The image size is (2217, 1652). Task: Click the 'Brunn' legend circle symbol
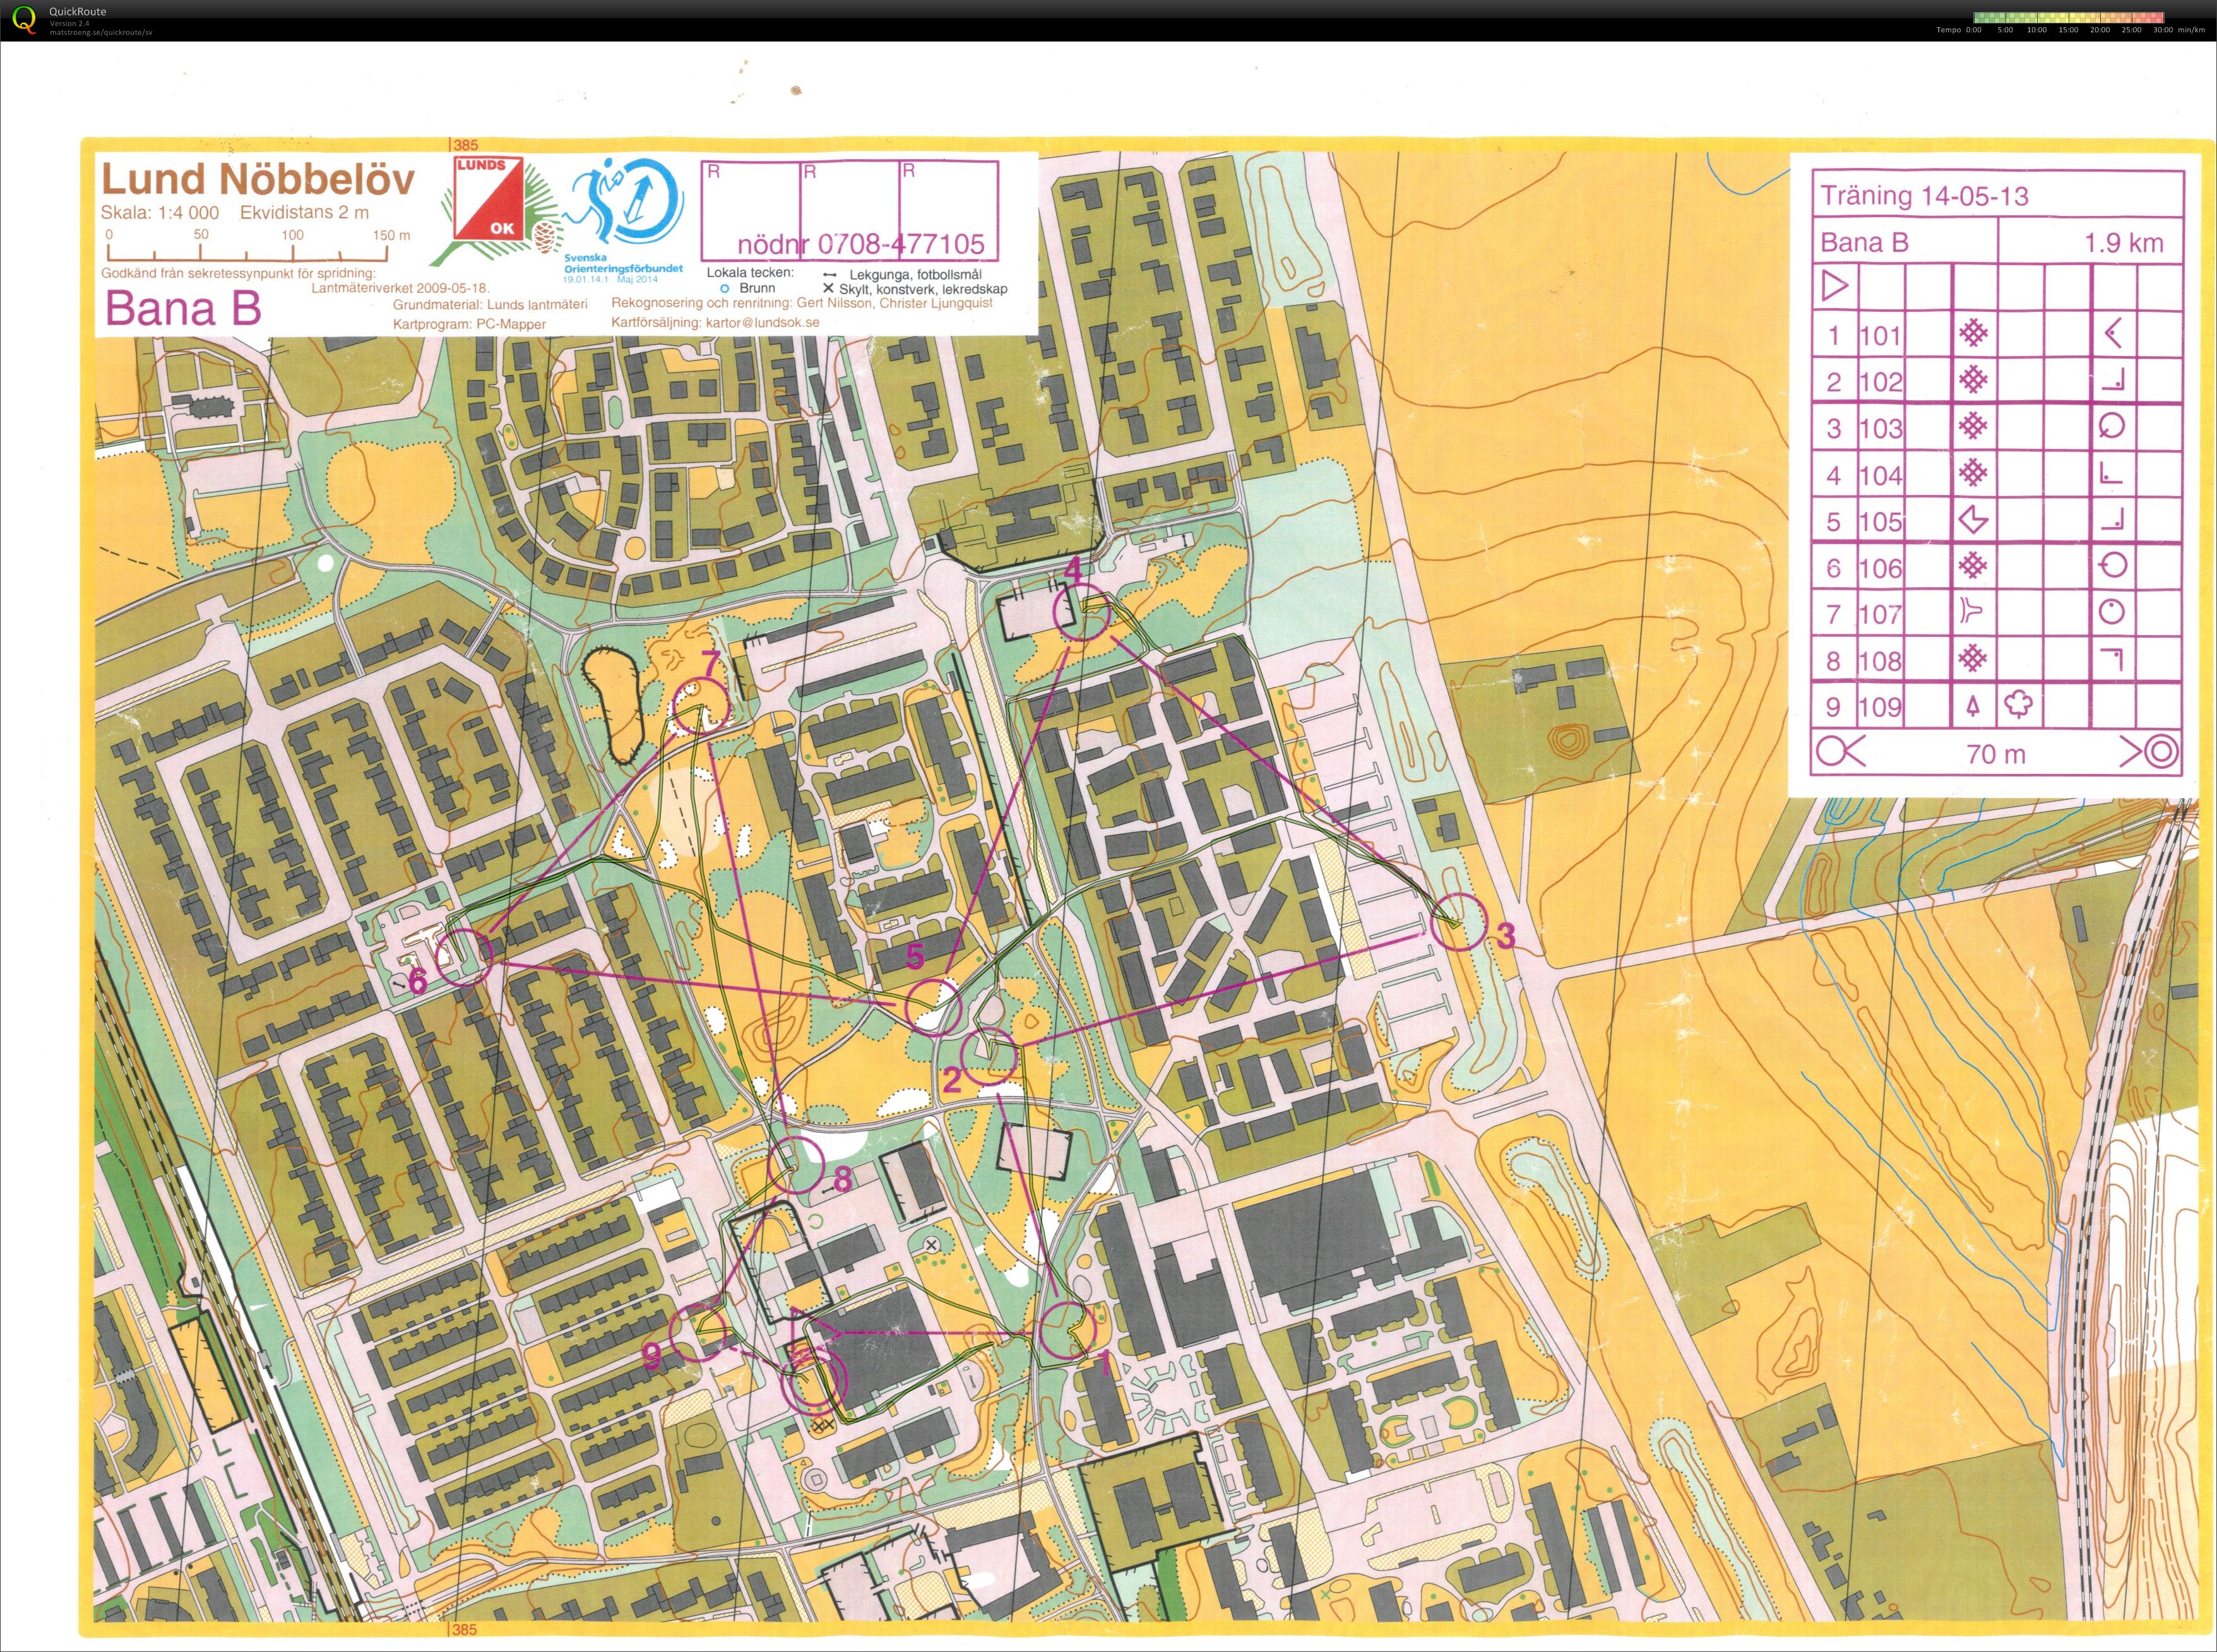pos(724,288)
